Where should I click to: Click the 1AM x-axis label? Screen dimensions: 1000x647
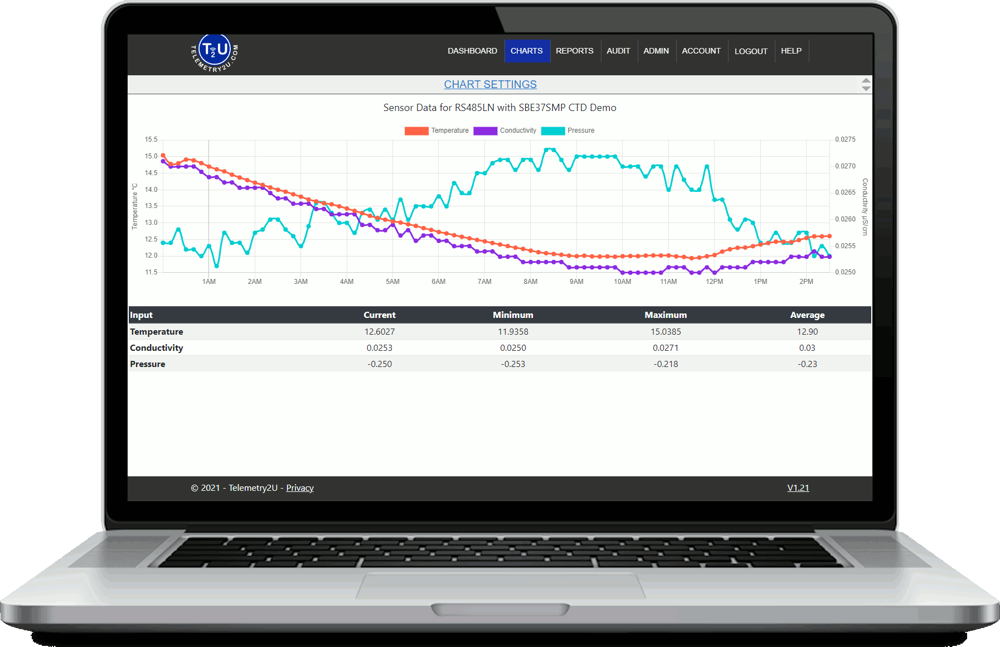(209, 281)
